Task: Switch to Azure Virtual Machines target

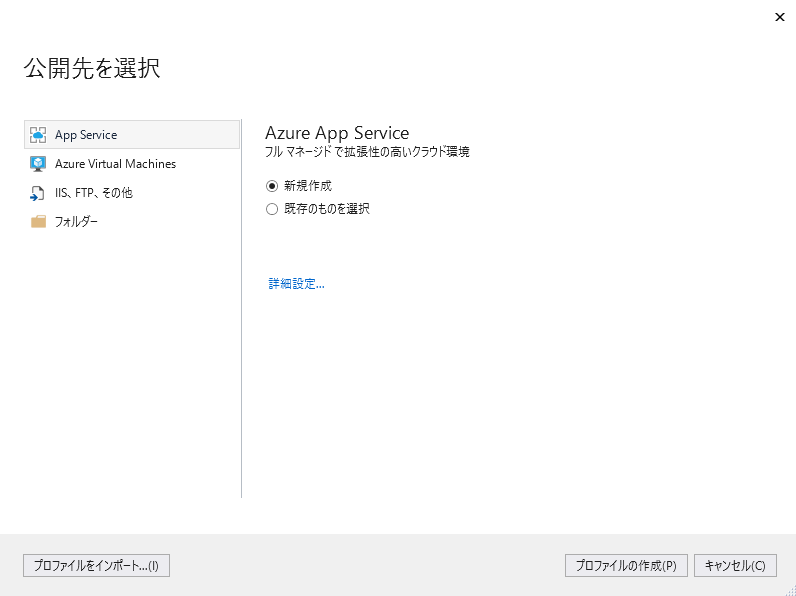Action: pyautogui.click(x=115, y=164)
